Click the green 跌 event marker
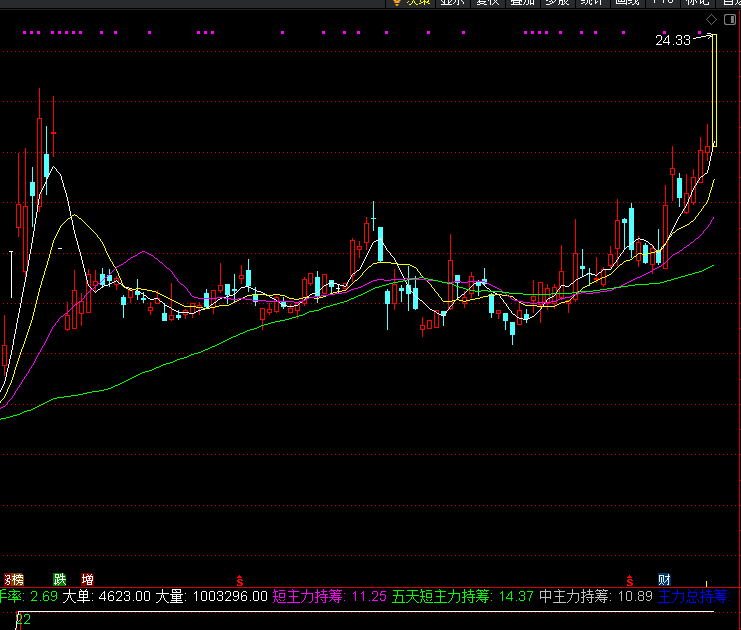 tap(60, 579)
